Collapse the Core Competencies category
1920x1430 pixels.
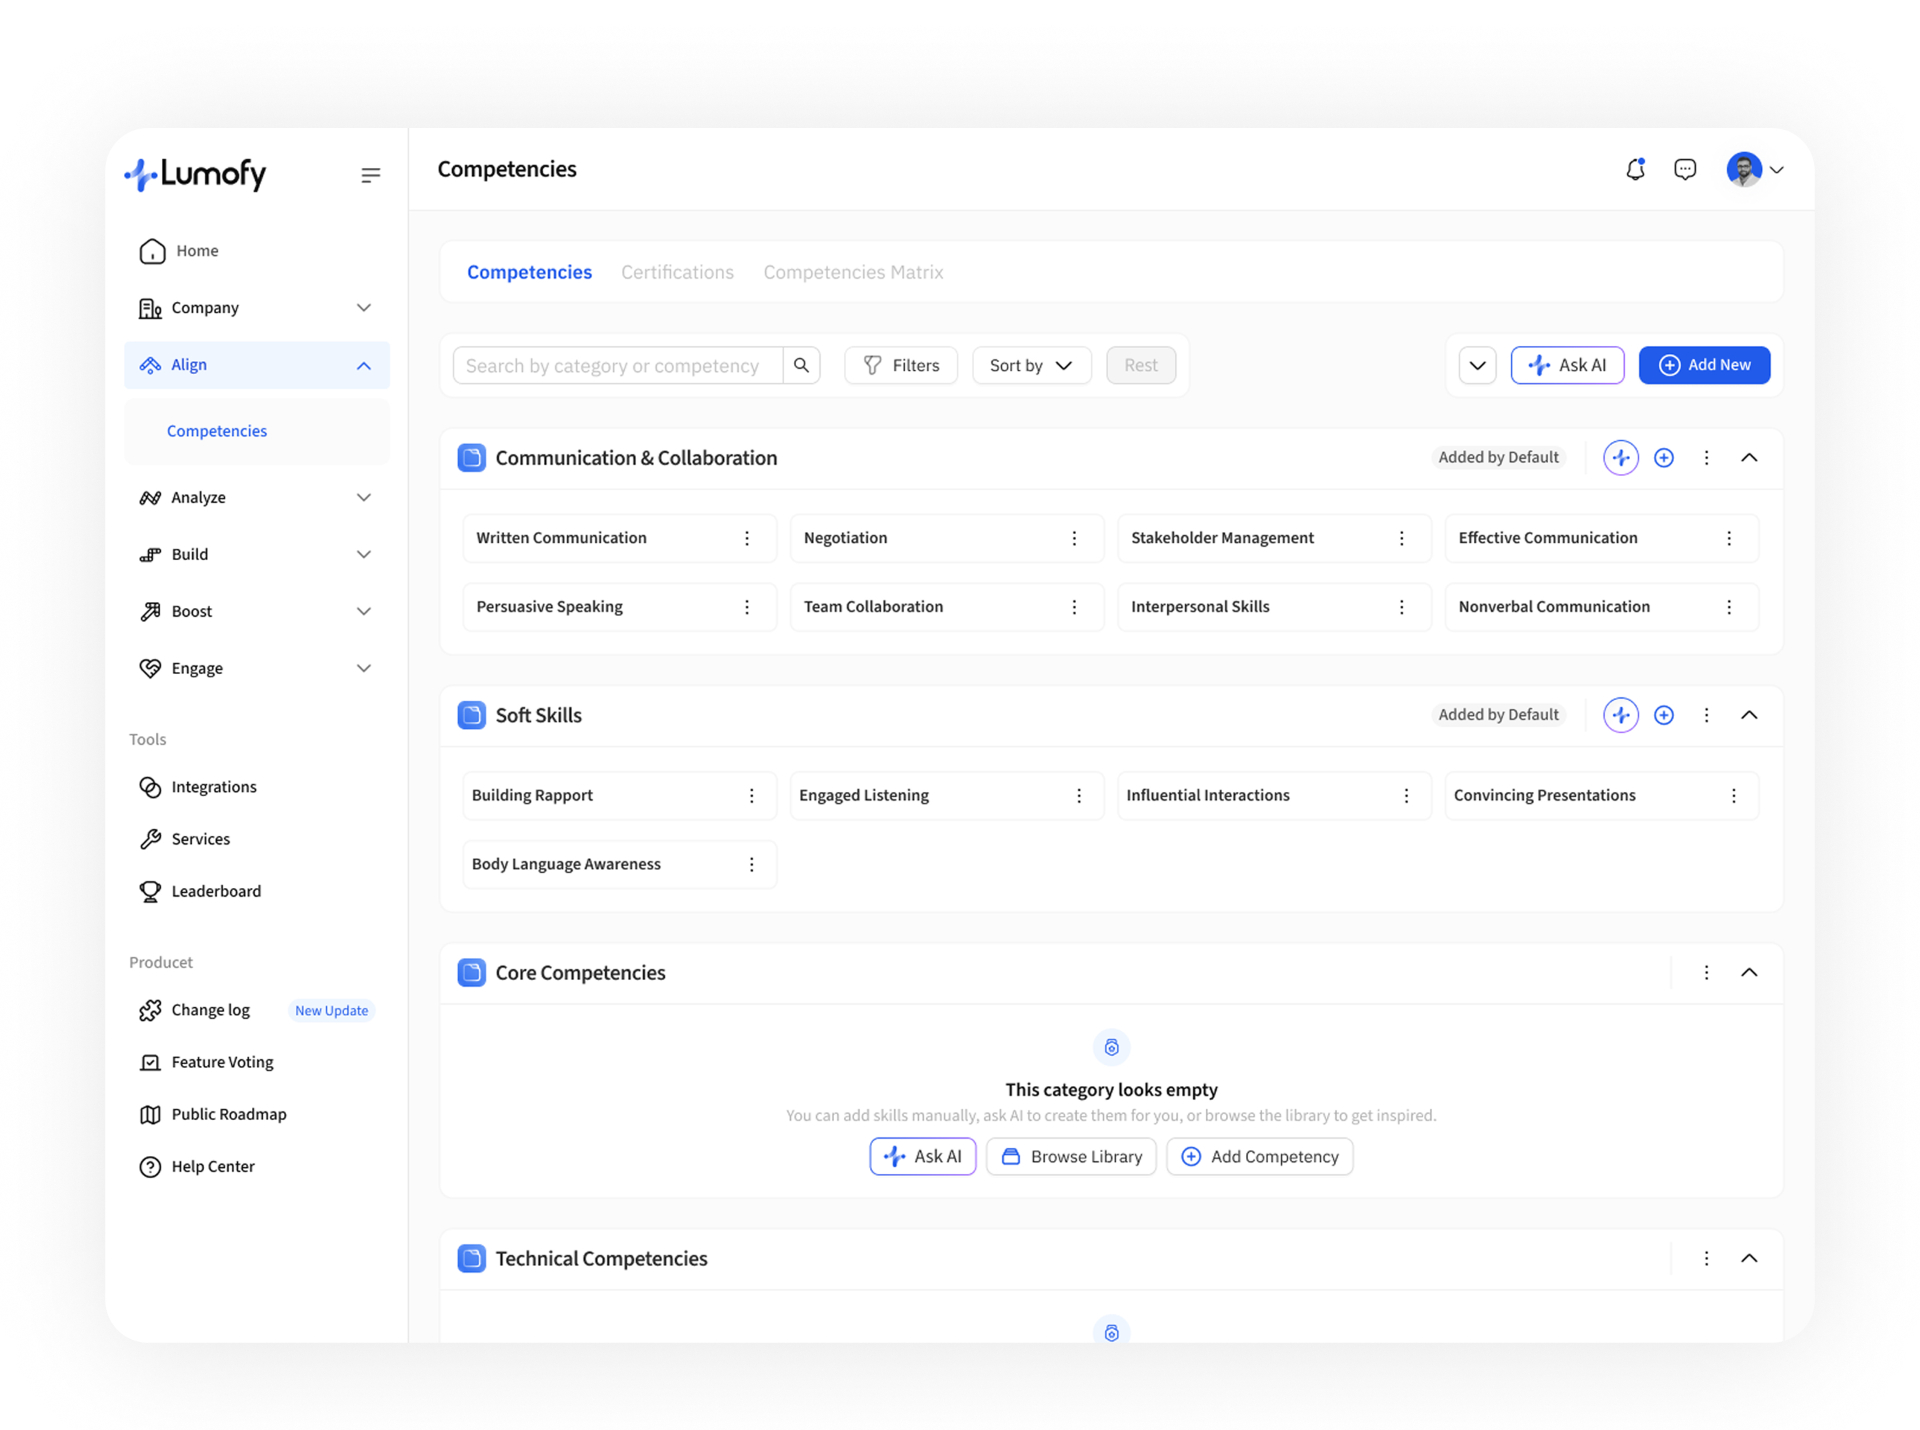coord(1749,972)
